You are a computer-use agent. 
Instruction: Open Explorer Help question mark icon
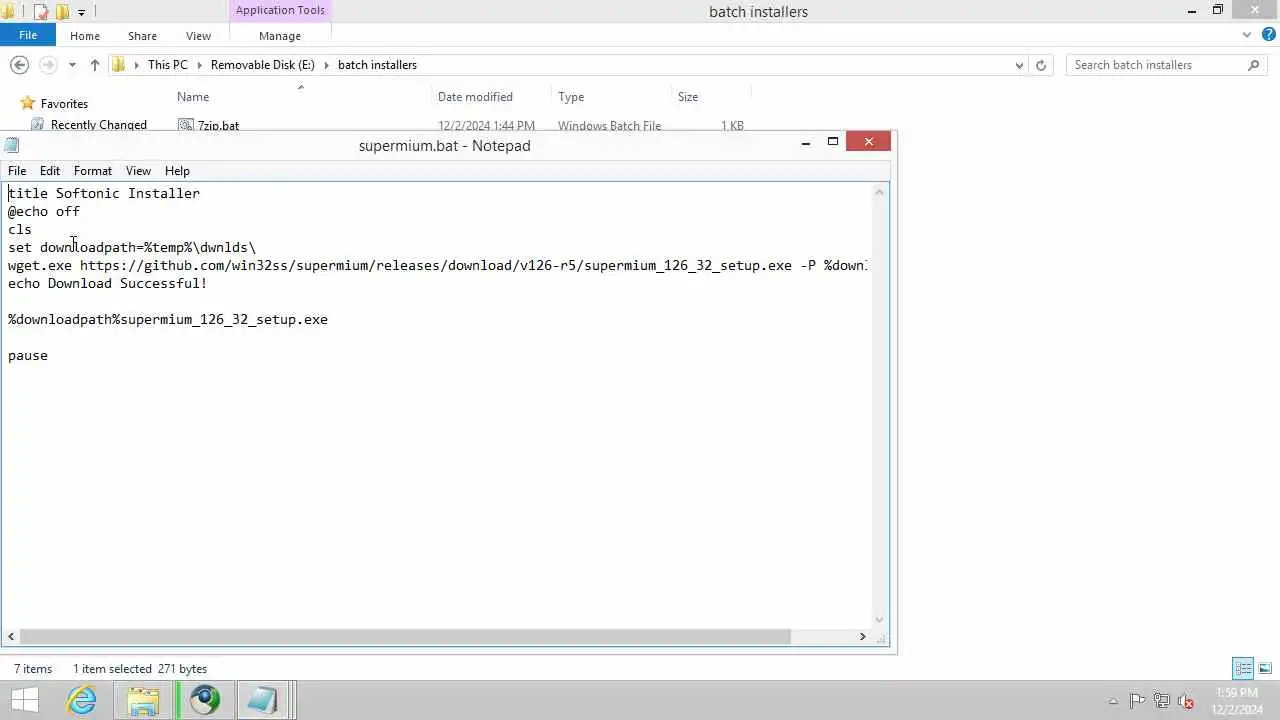tap(1268, 35)
